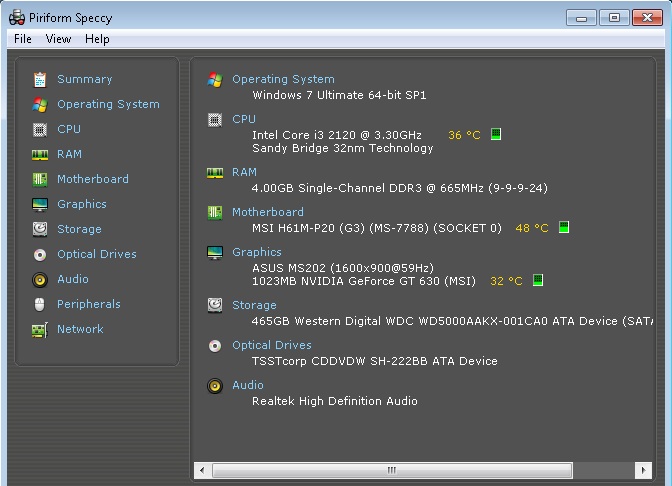This screenshot has height=486, width=672.
Task: Click the horizontal scrollbar left arrow
Action: click(202, 470)
